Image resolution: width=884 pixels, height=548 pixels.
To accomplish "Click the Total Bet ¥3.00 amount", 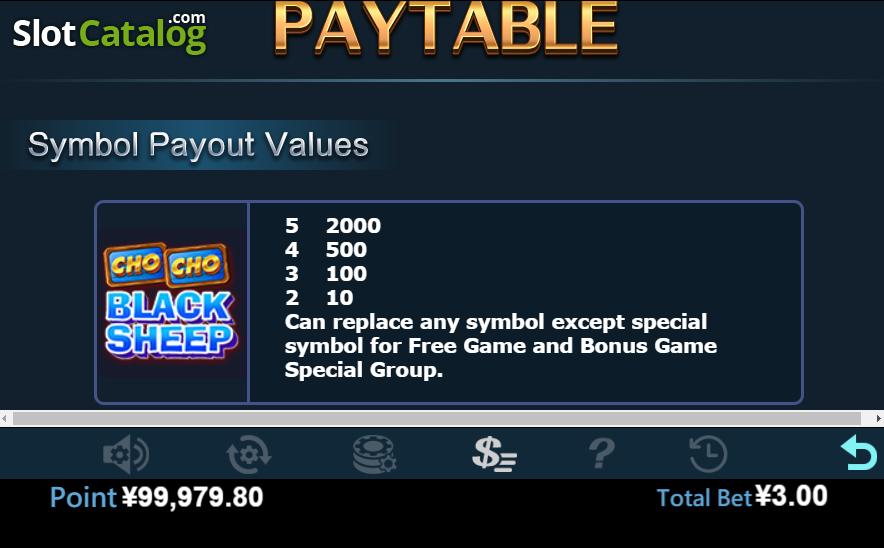I will coord(742,497).
